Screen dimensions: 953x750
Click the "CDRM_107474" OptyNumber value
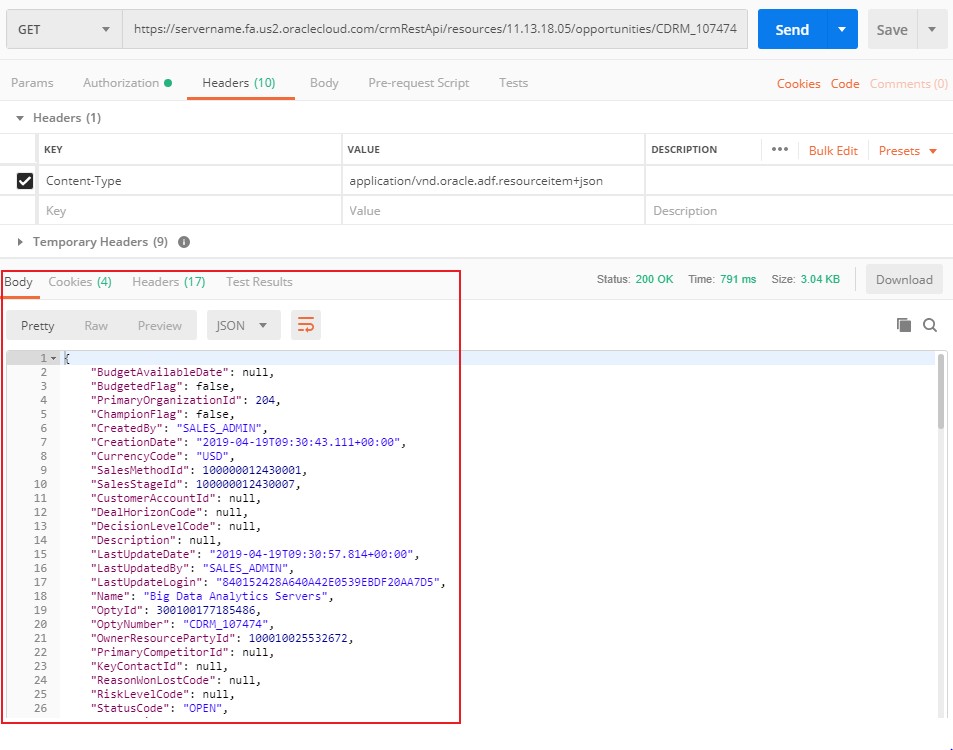click(x=225, y=624)
